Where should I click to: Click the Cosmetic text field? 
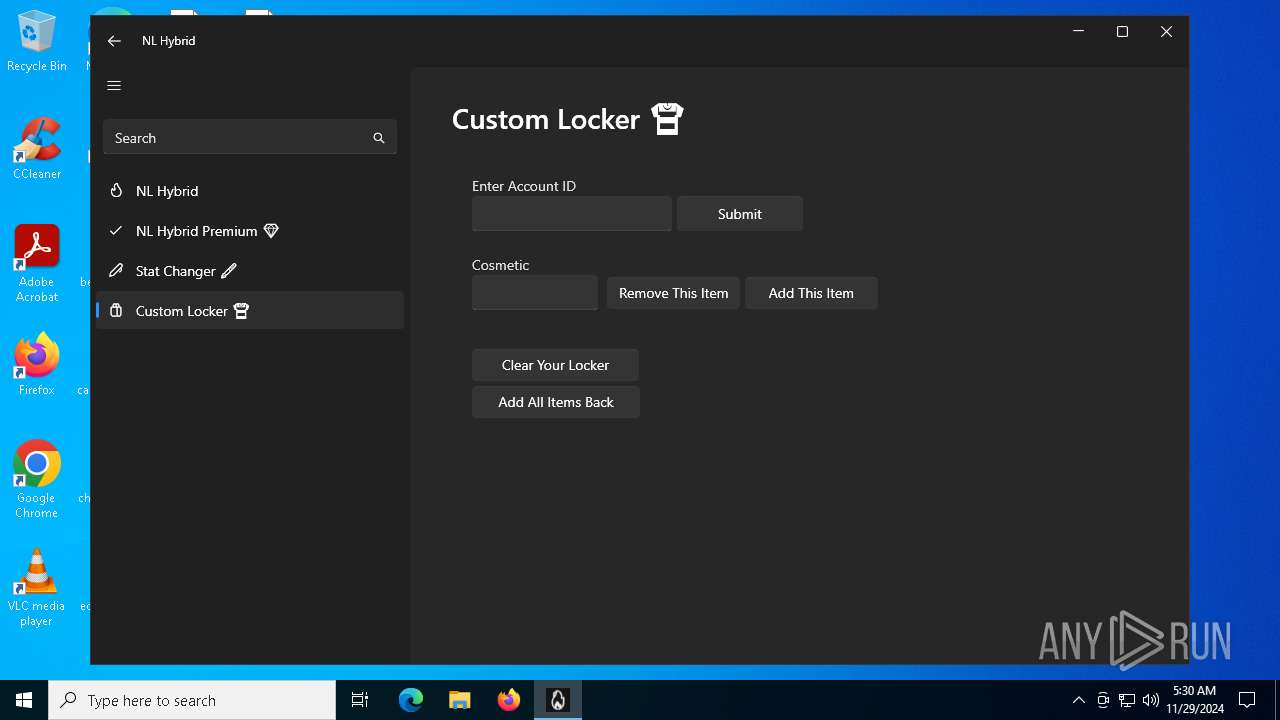[x=535, y=293]
